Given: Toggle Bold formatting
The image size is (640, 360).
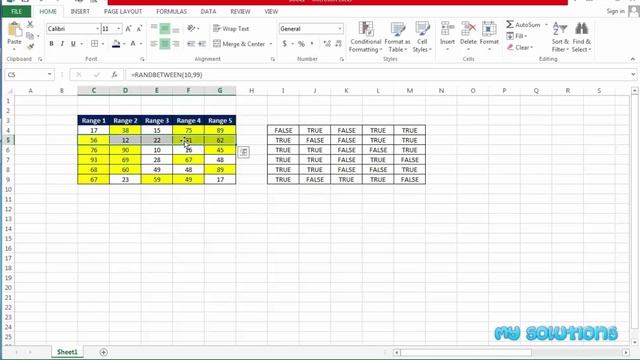Looking at the screenshot, I should click(x=51, y=44).
